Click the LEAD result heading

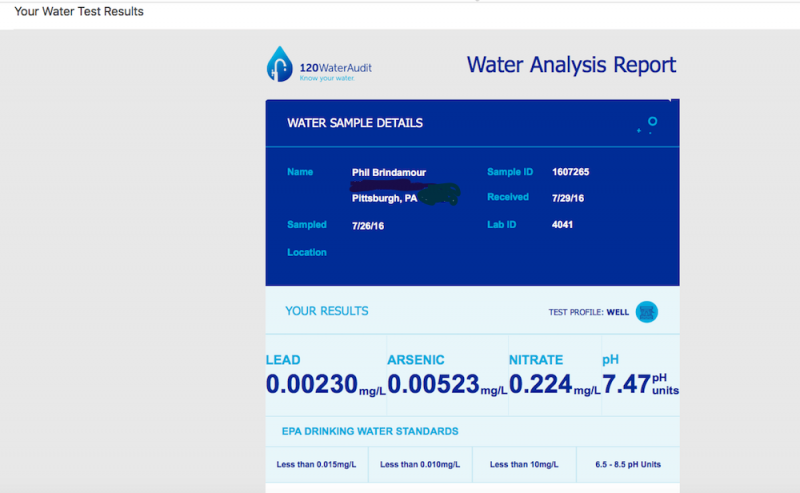tap(283, 360)
